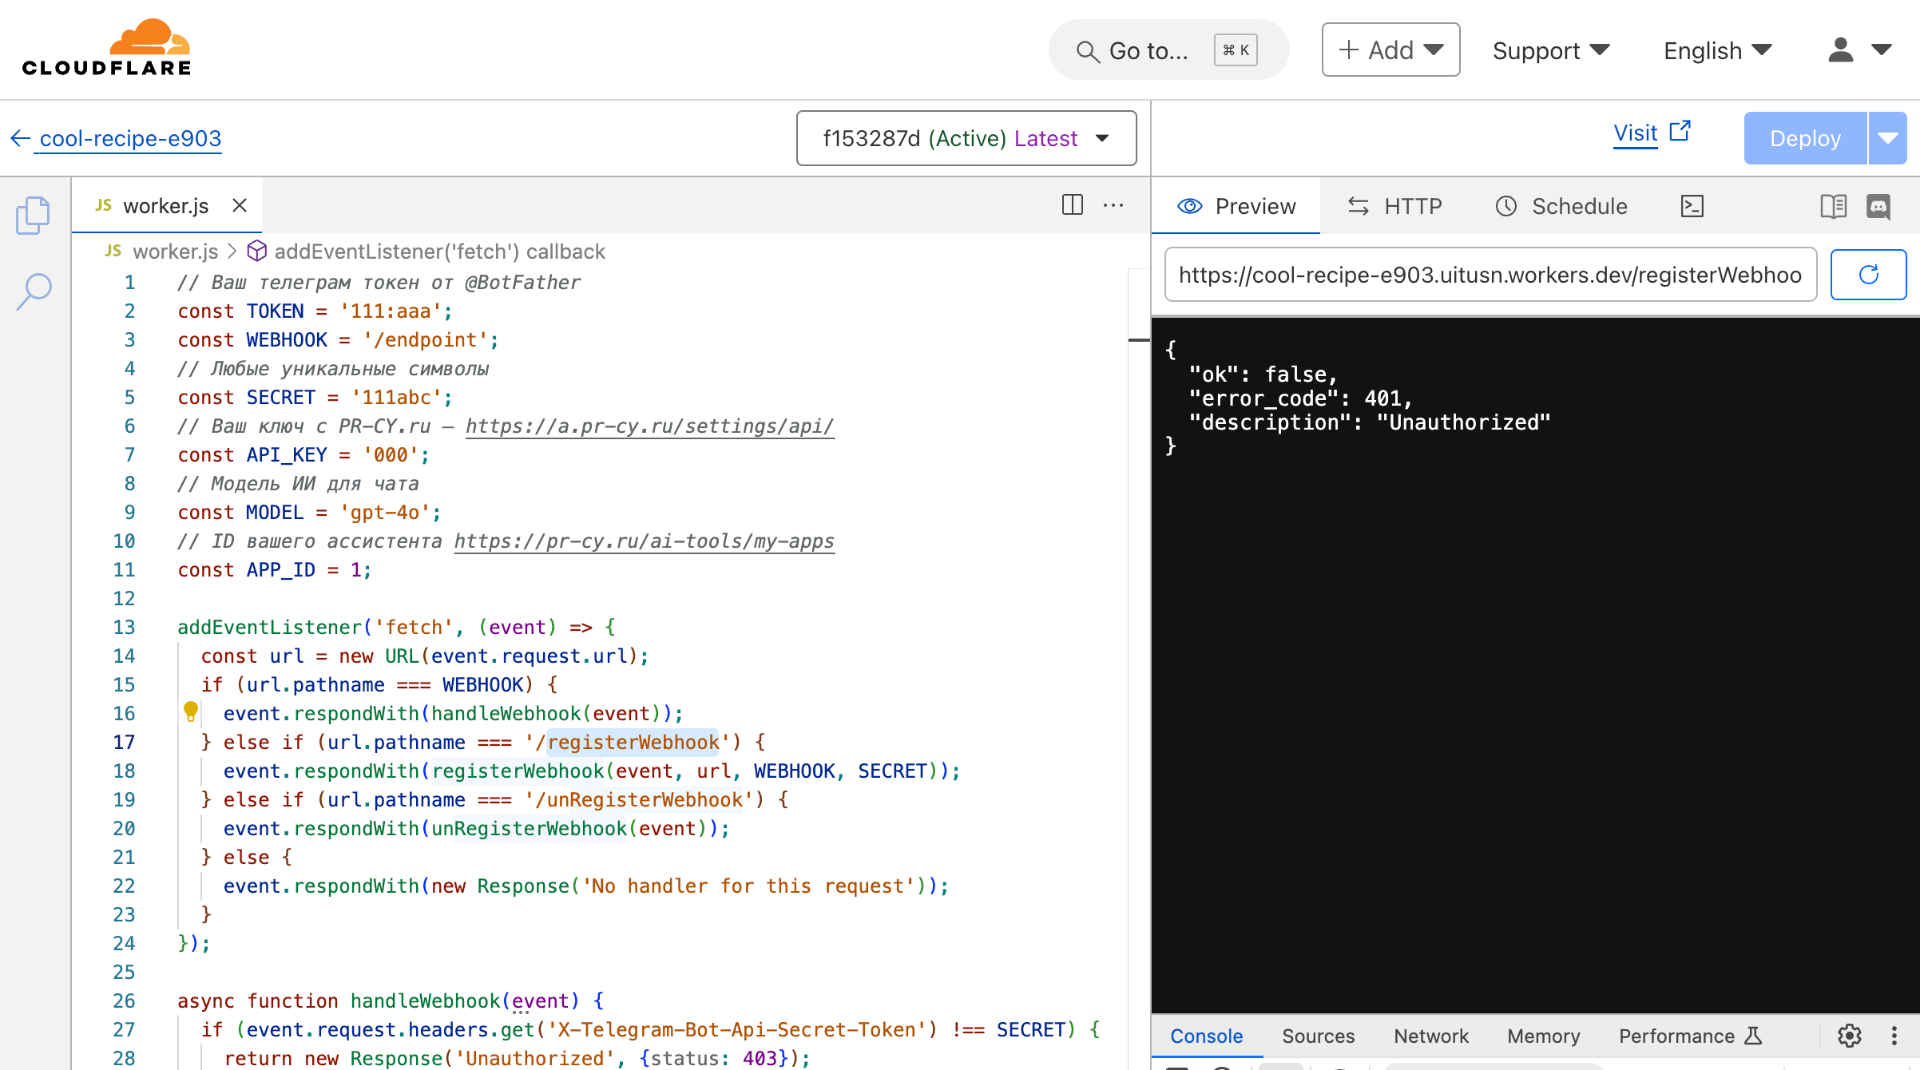The image size is (1920, 1070).
Task: Click the Preview eye icon
Action: click(1190, 206)
